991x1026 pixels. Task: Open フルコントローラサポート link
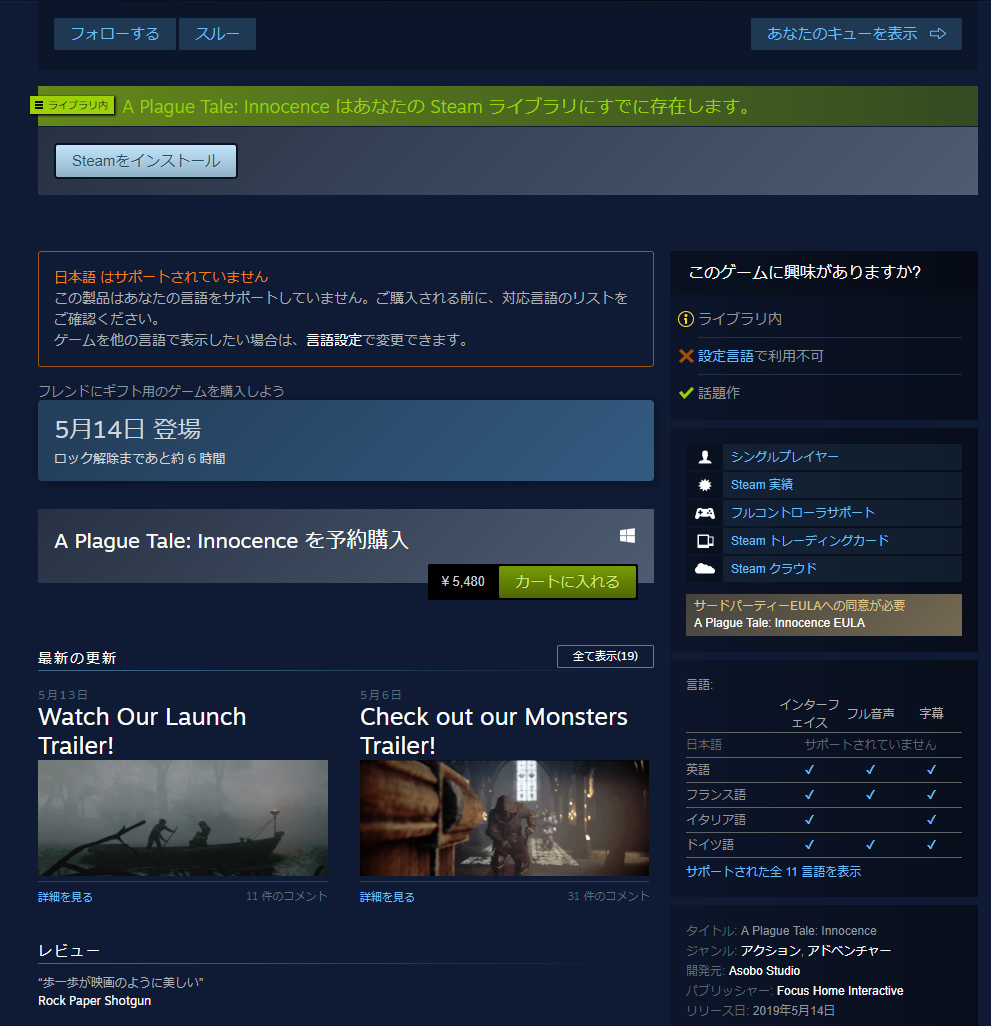(x=803, y=513)
